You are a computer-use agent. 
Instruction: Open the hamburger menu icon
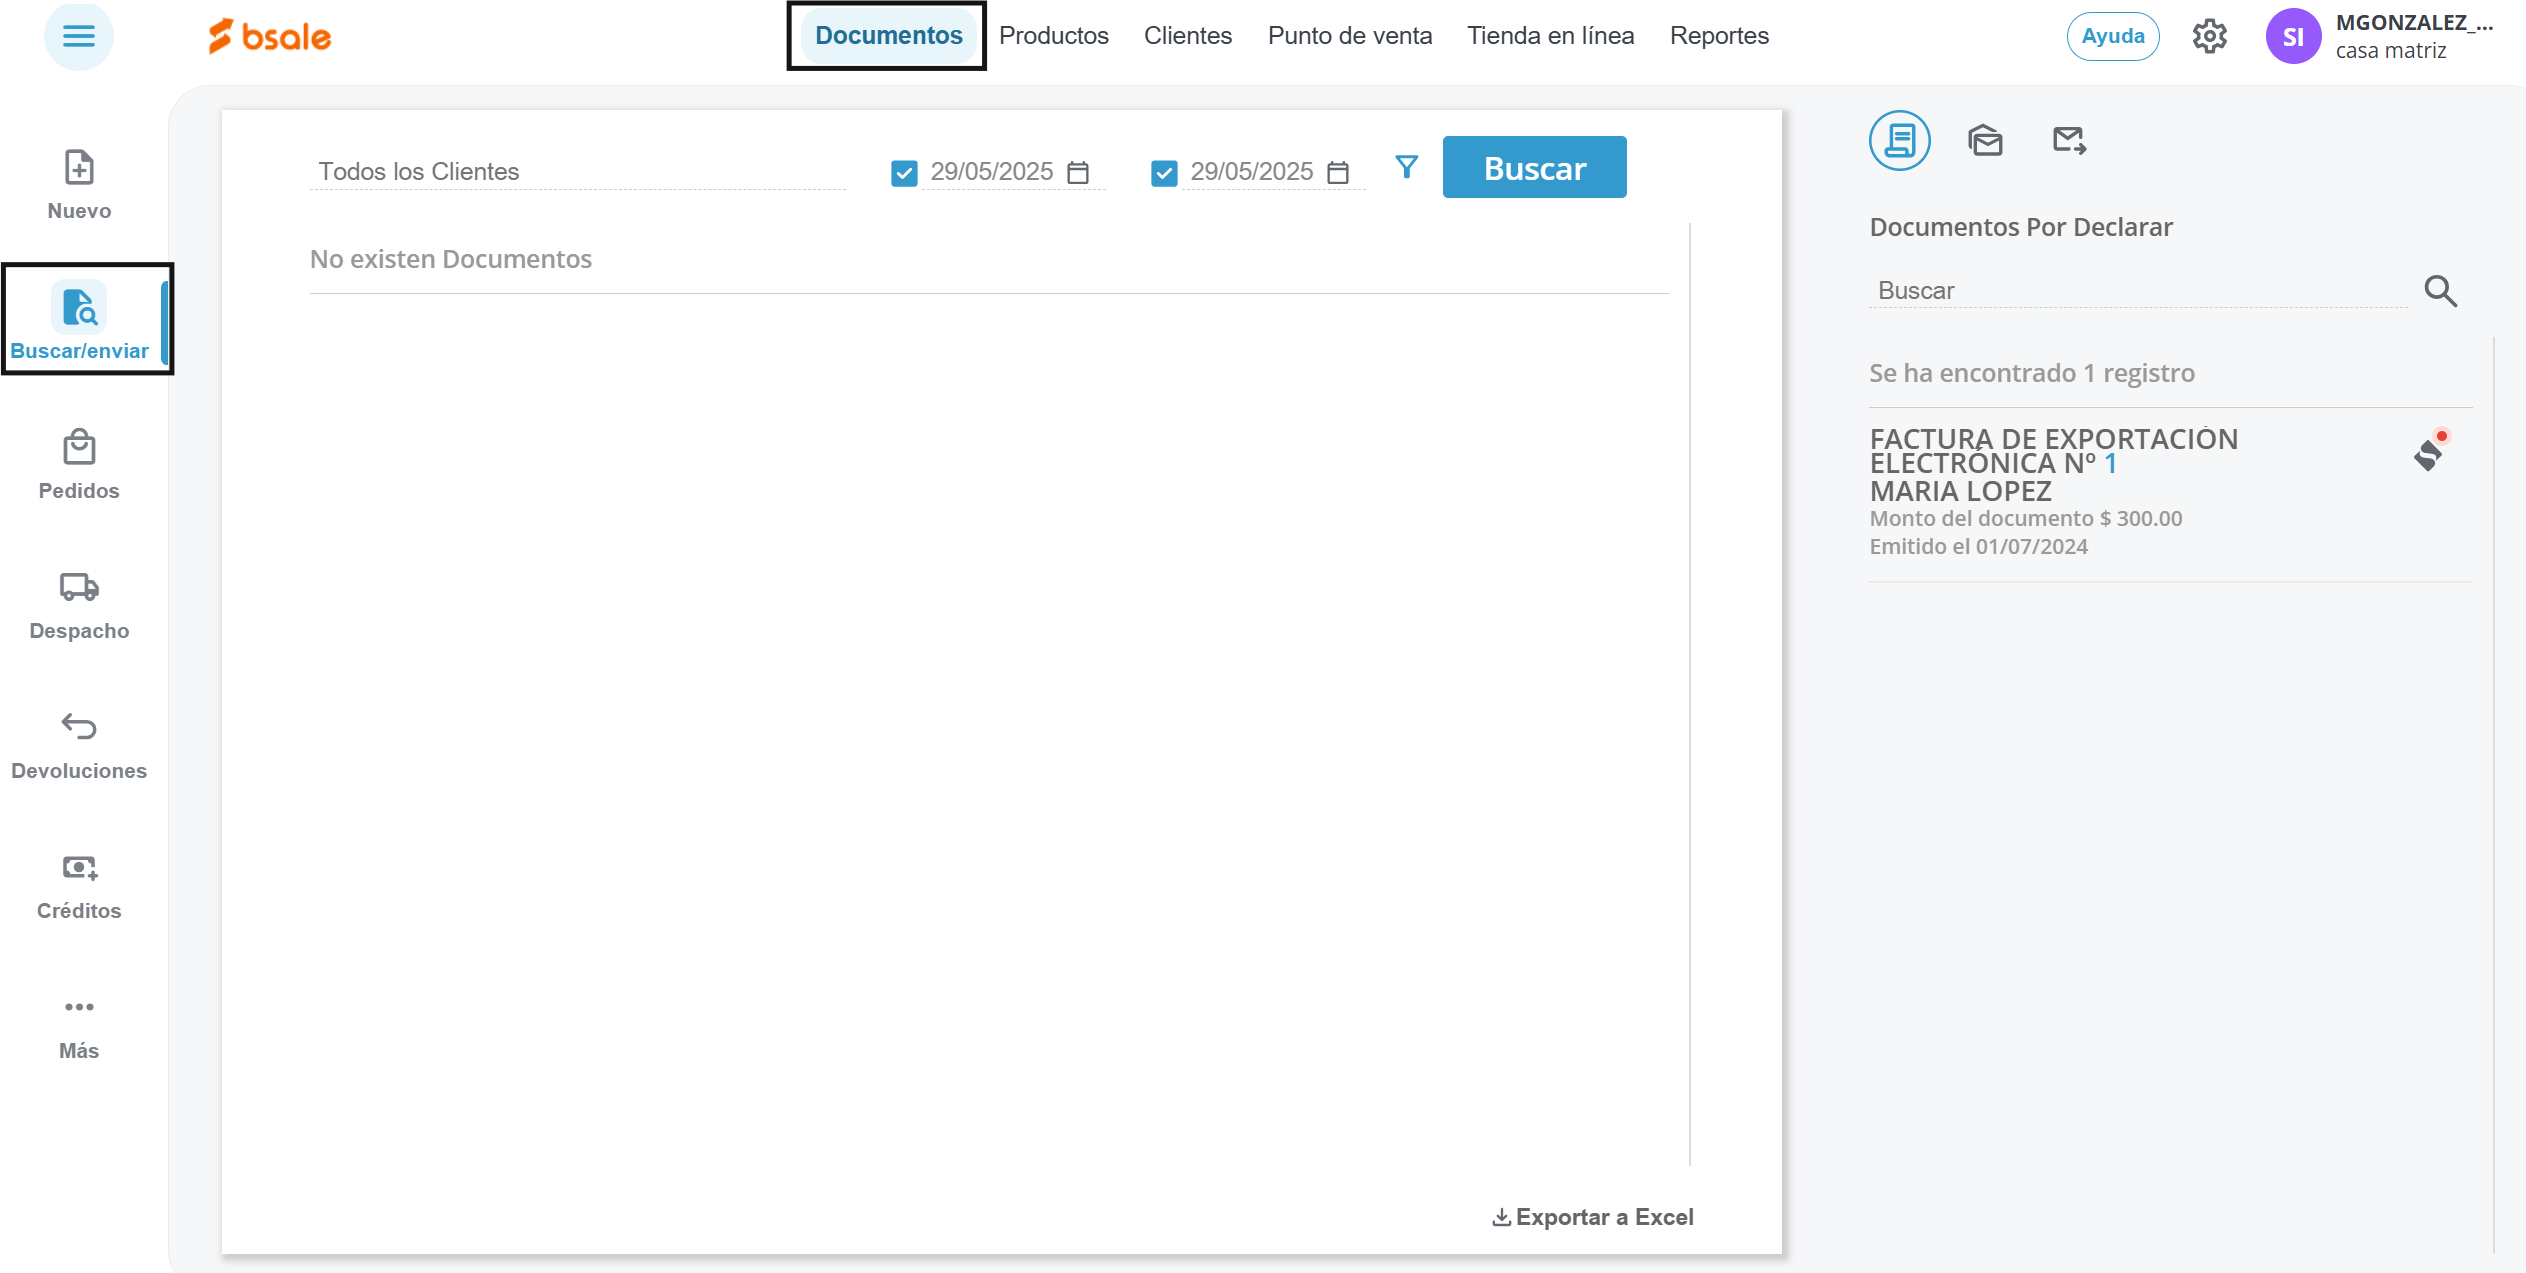click(78, 37)
